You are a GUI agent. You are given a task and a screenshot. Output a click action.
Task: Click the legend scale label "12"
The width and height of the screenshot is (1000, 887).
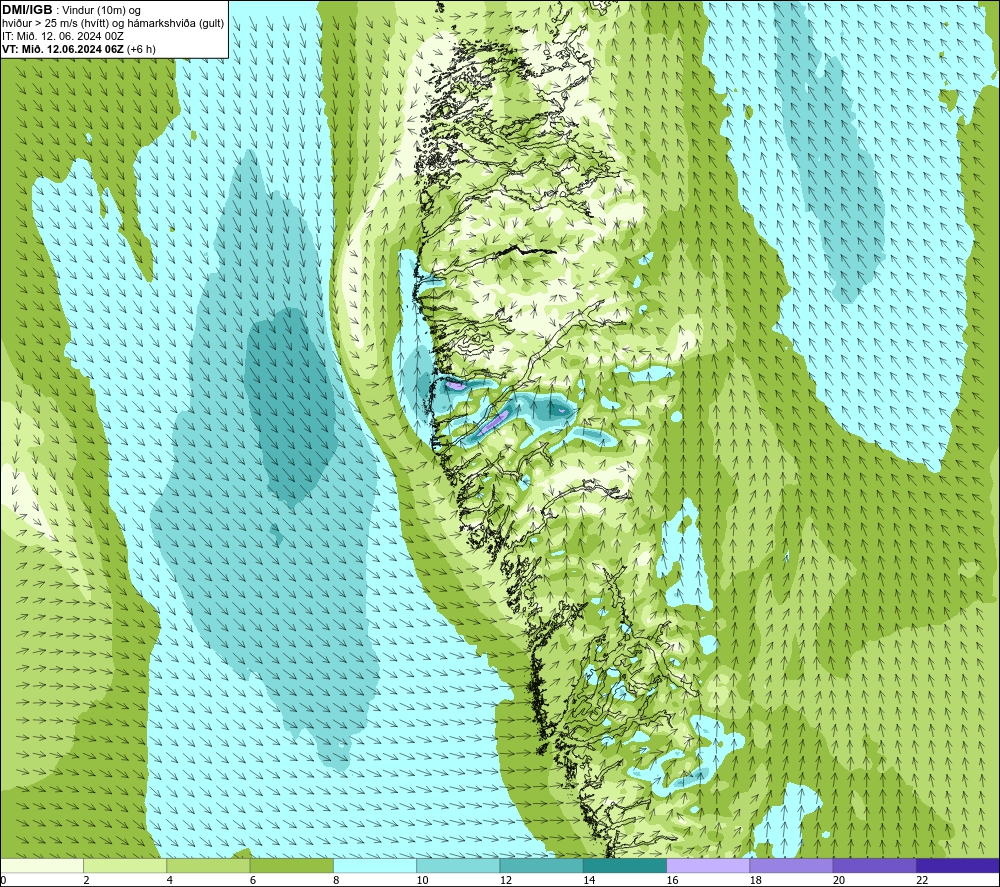click(506, 881)
